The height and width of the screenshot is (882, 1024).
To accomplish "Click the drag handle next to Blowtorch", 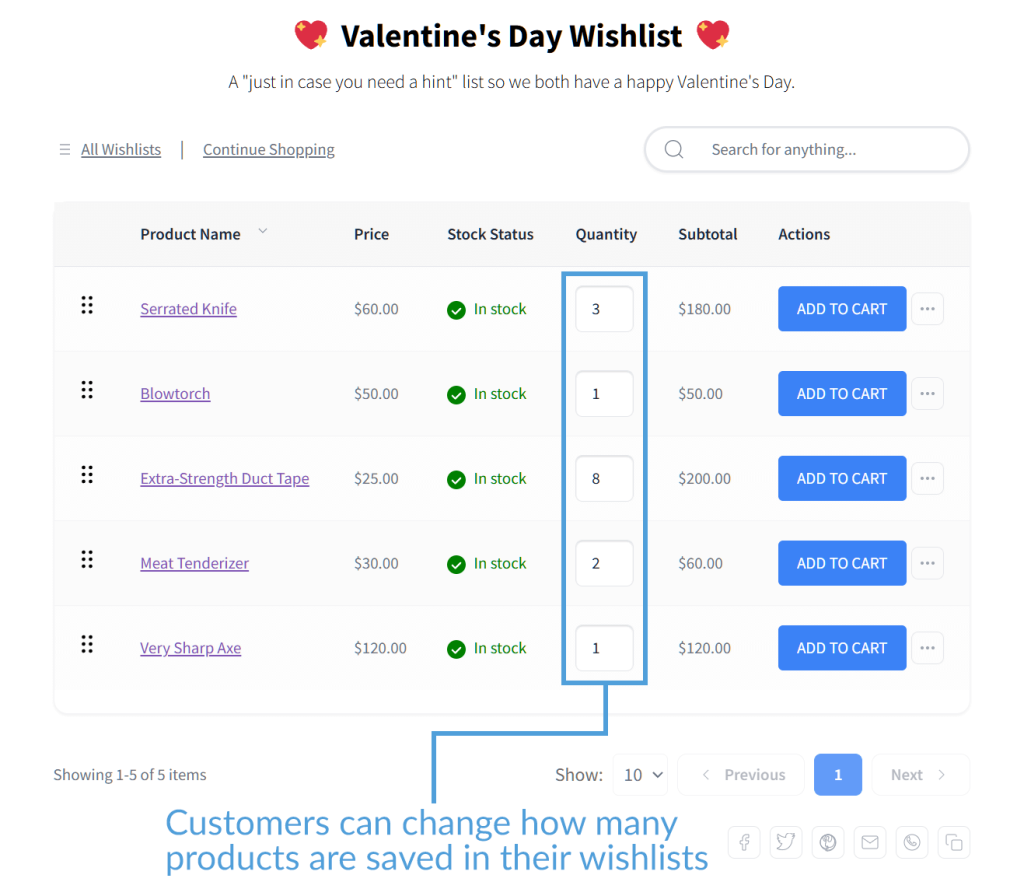I will coord(87,393).
